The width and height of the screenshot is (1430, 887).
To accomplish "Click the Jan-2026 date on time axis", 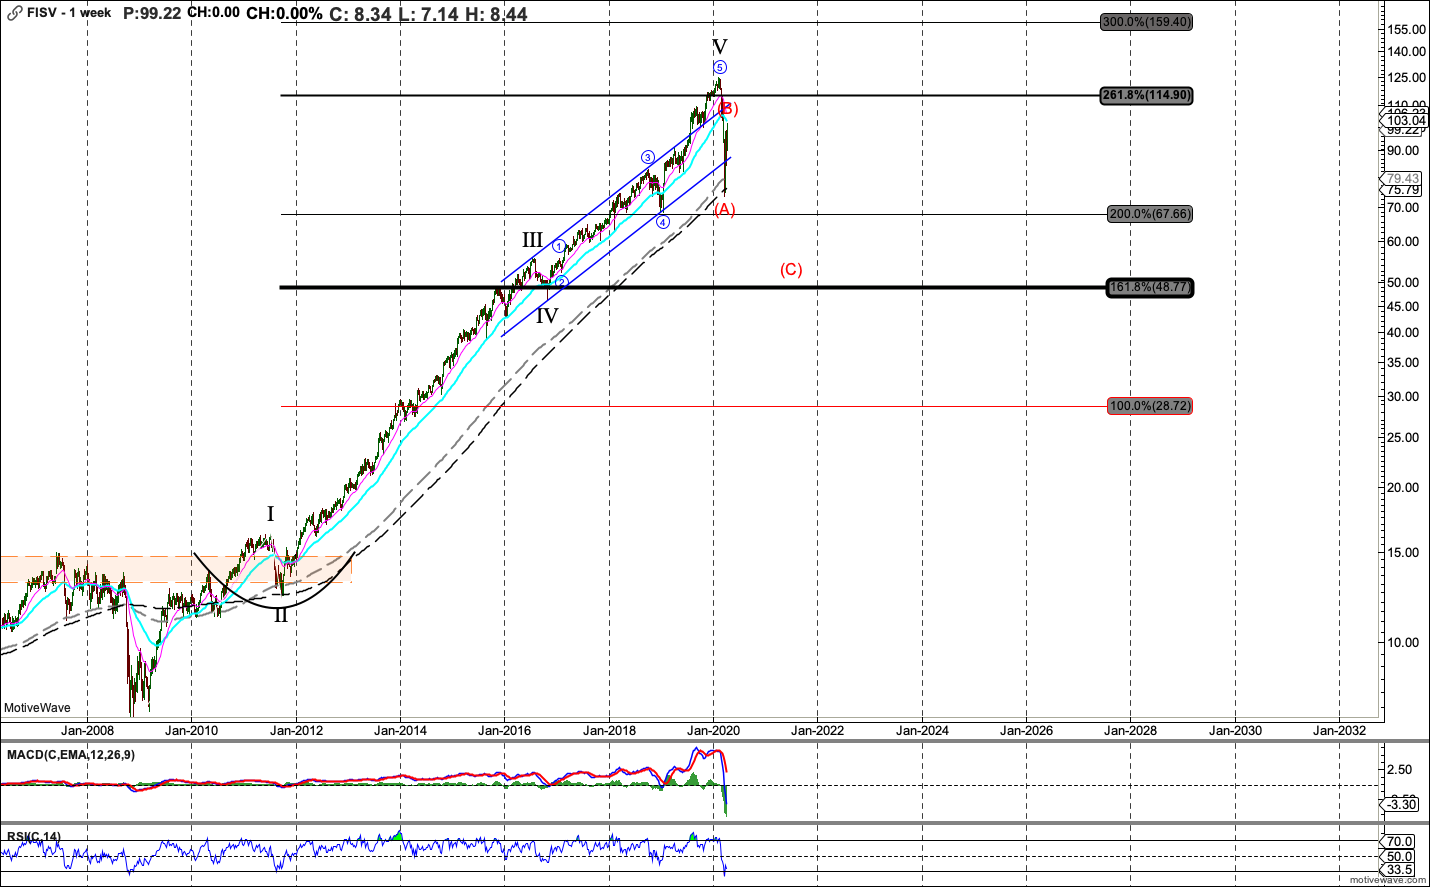I will 1026,731.
